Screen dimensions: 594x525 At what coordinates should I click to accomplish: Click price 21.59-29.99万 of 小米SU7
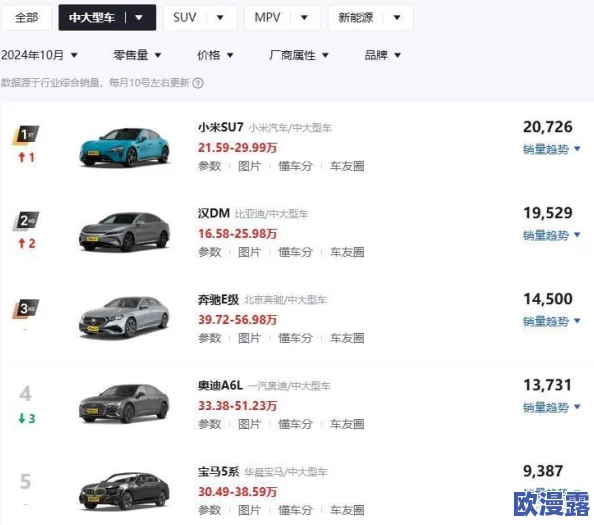click(238, 147)
